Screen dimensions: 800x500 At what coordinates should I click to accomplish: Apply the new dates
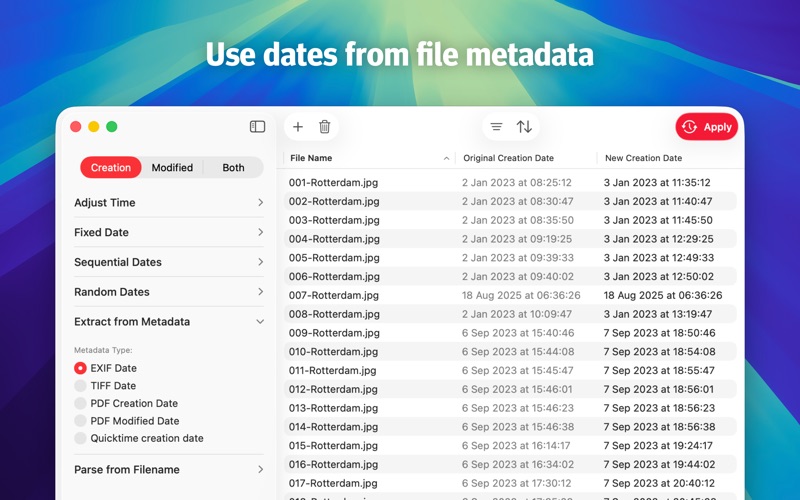[707, 127]
